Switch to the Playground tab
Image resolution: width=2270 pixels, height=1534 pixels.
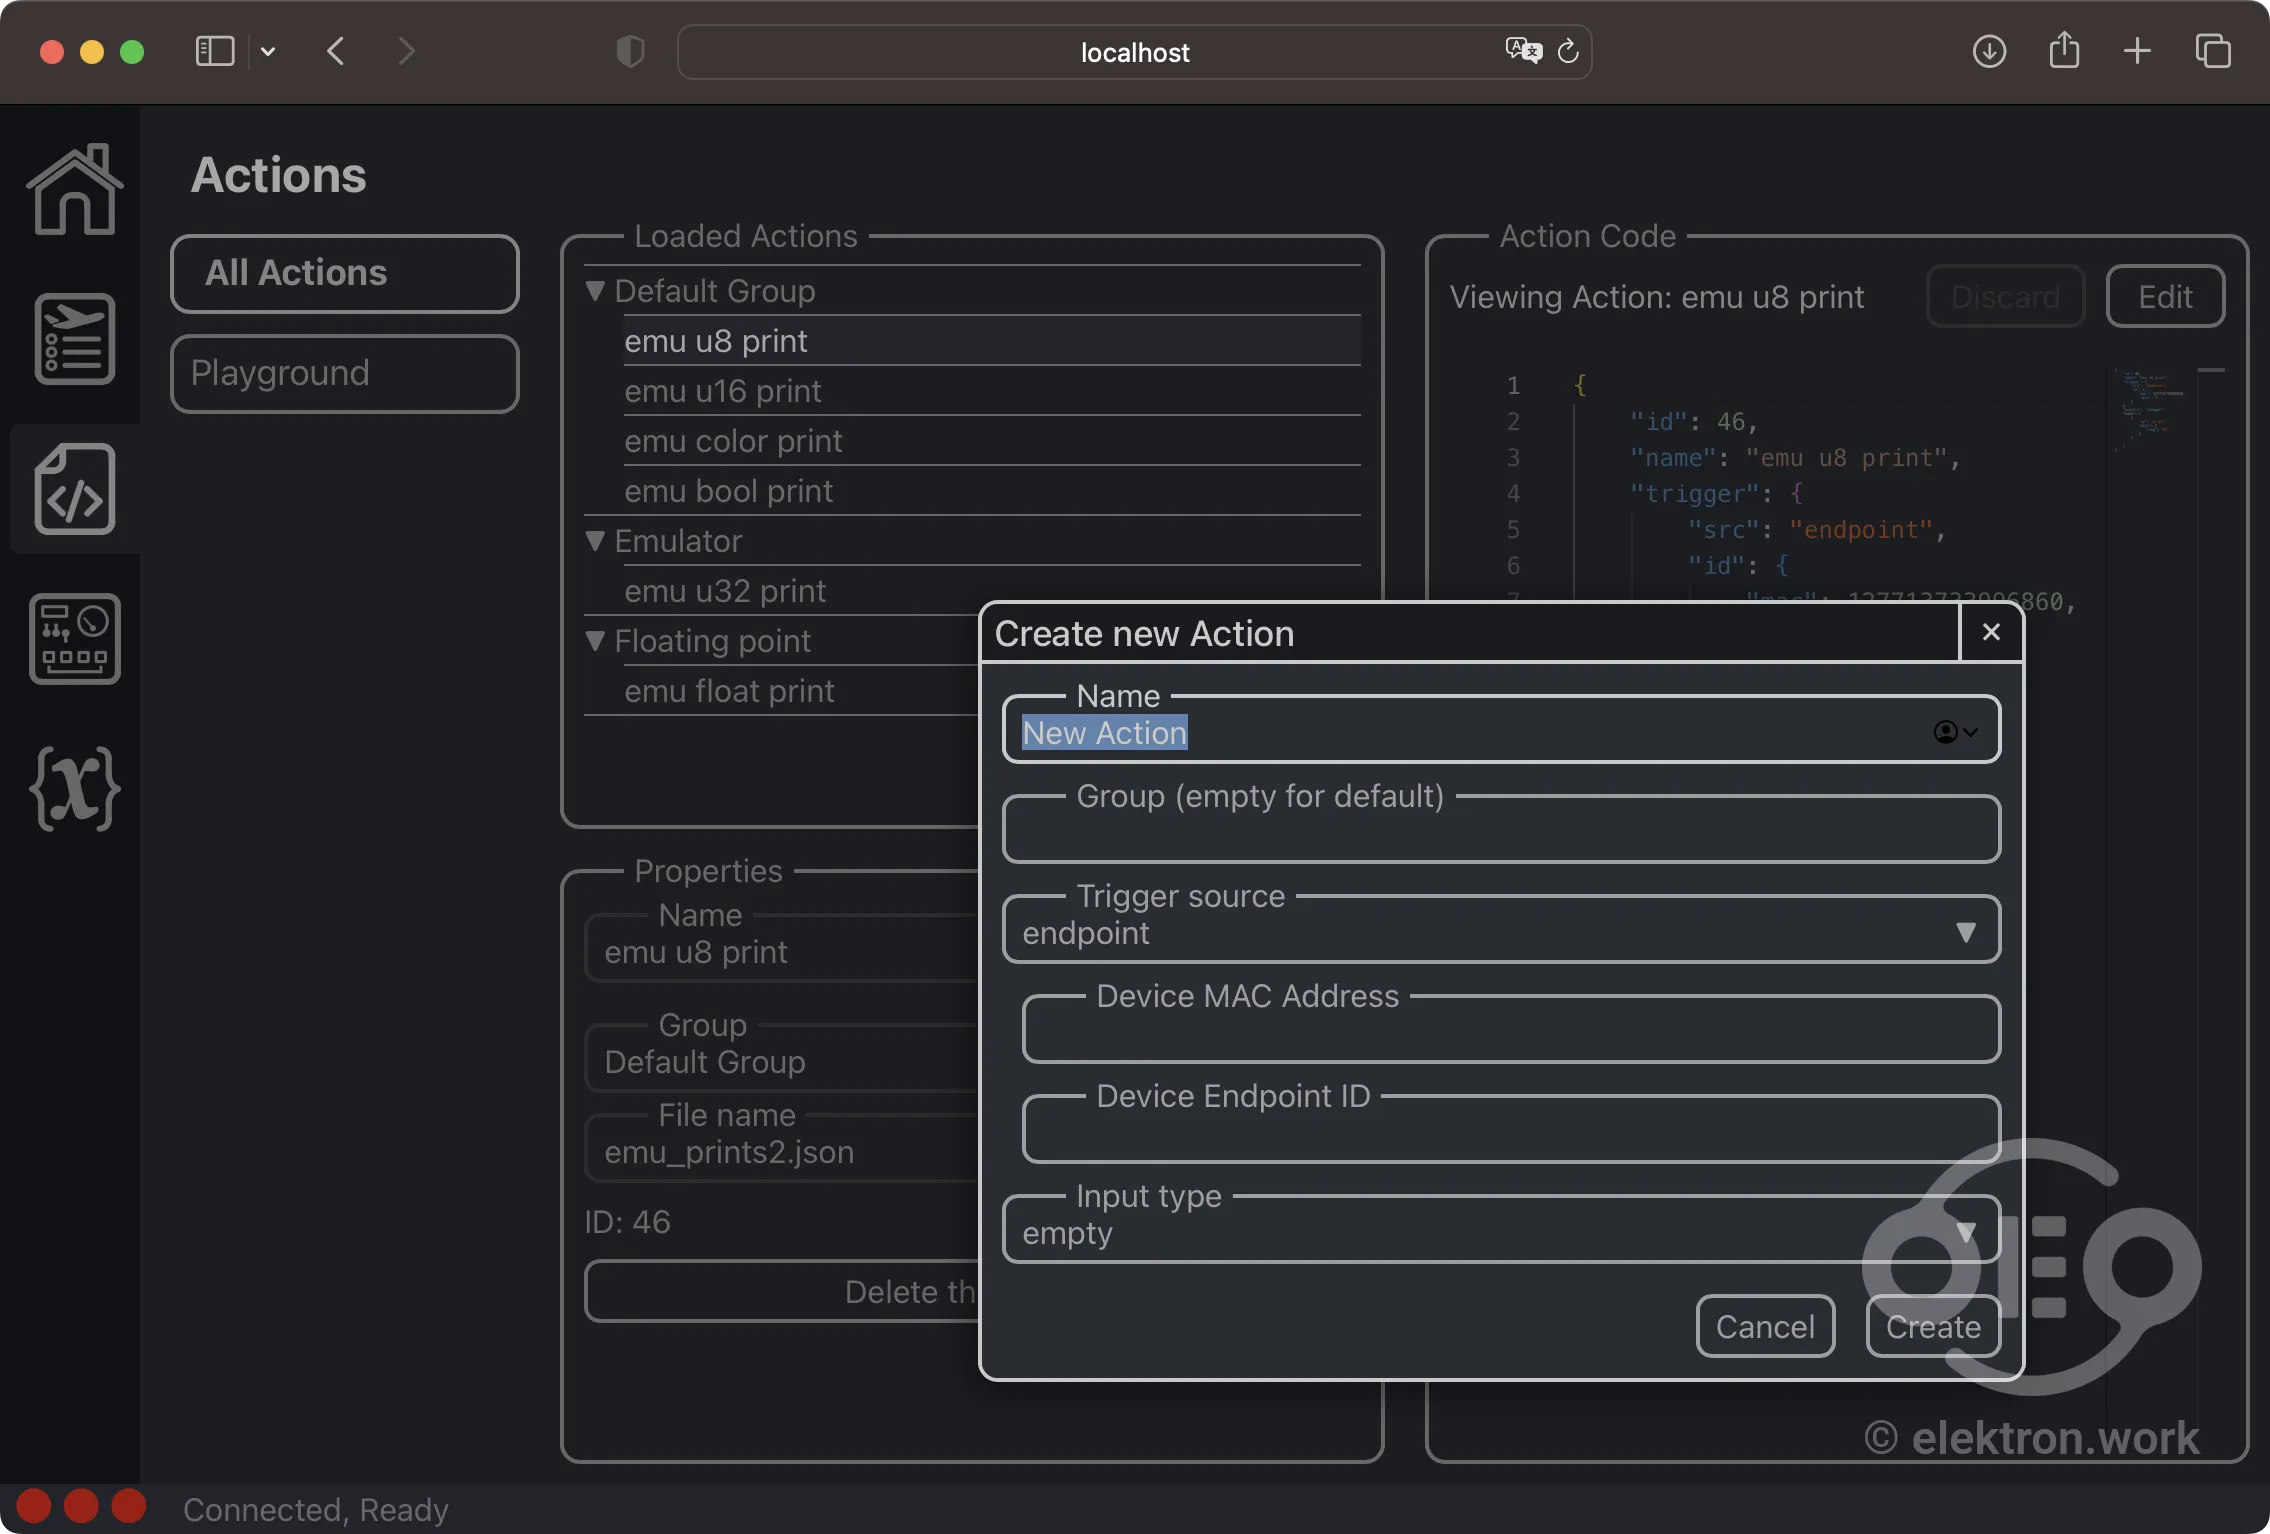click(x=345, y=373)
